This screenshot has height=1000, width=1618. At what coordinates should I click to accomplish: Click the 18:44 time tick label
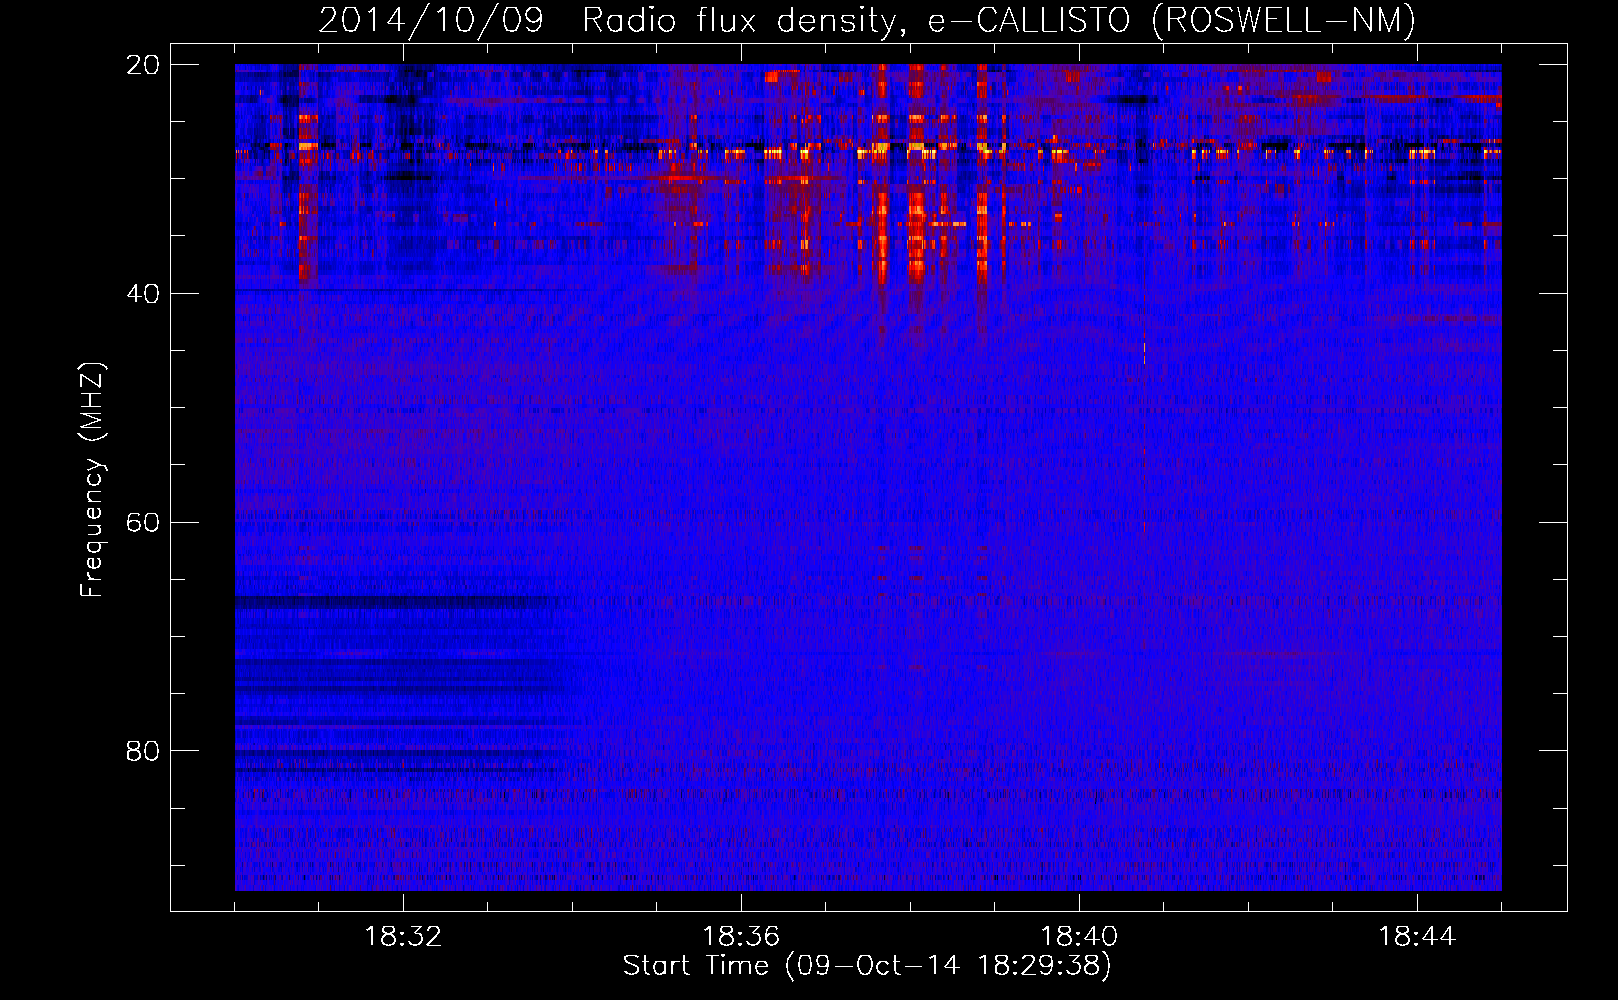[1417, 937]
